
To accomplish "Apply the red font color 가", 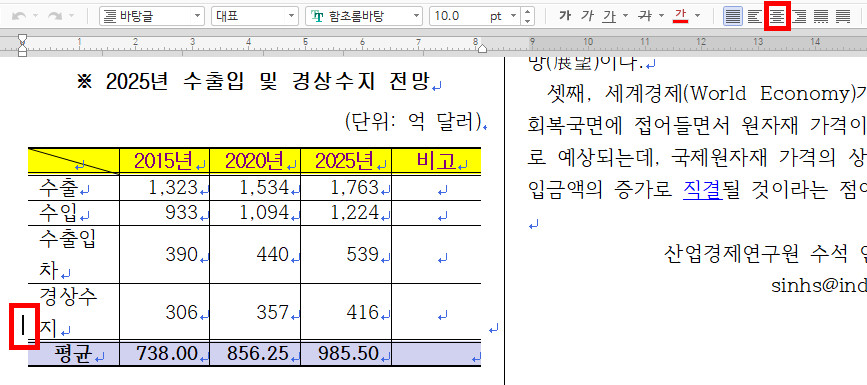I will pyautogui.click(x=680, y=16).
